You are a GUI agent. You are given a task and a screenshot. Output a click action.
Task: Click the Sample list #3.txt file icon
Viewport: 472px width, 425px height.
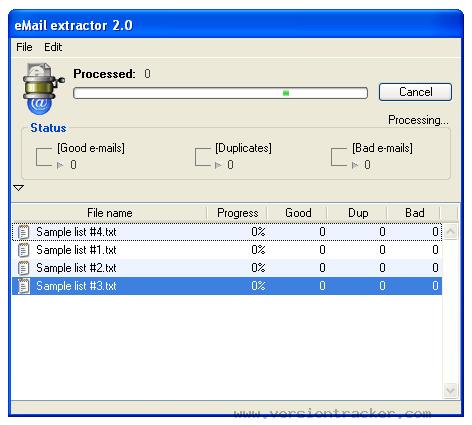[x=23, y=286]
